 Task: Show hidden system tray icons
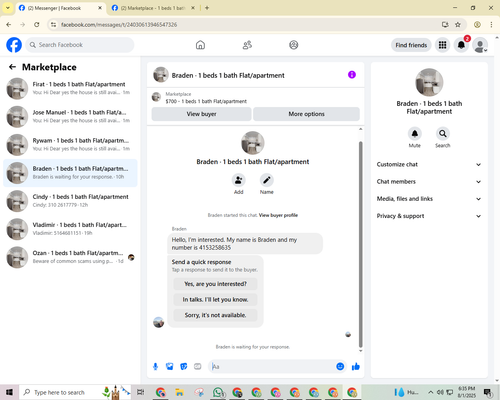[x=431, y=392]
